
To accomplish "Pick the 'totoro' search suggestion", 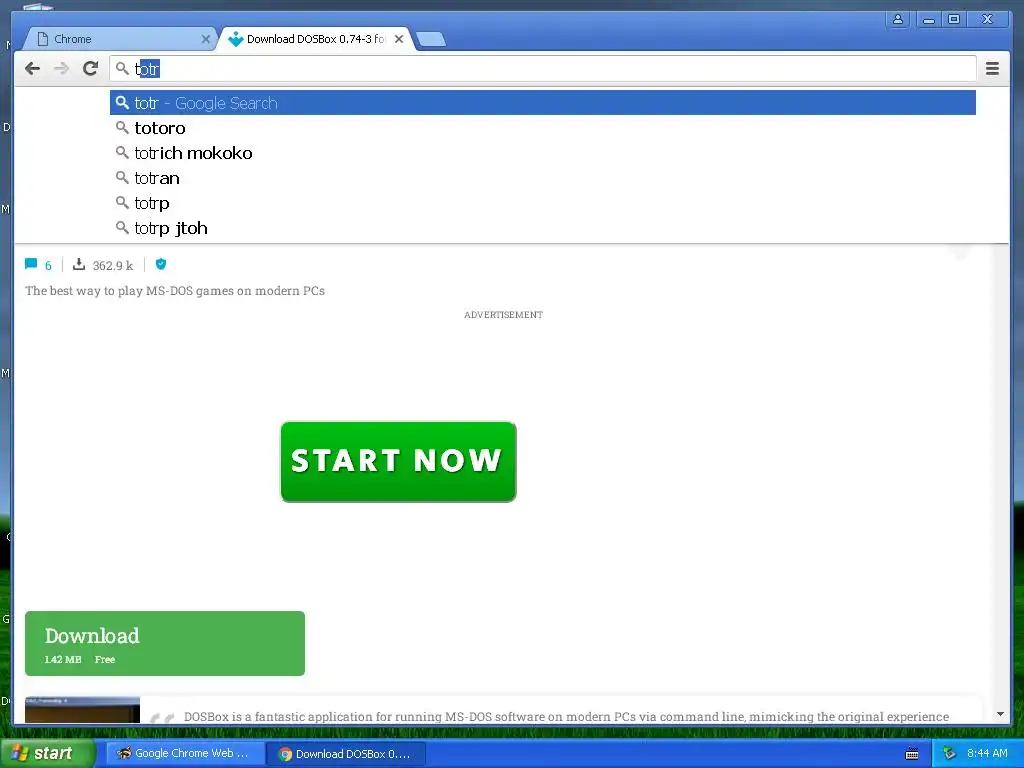I will [x=543, y=128].
